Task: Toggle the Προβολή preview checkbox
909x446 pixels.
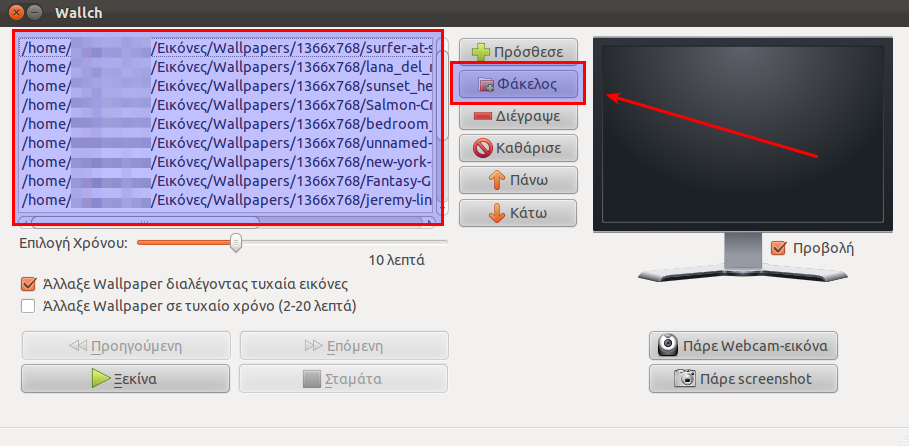Action: click(778, 248)
